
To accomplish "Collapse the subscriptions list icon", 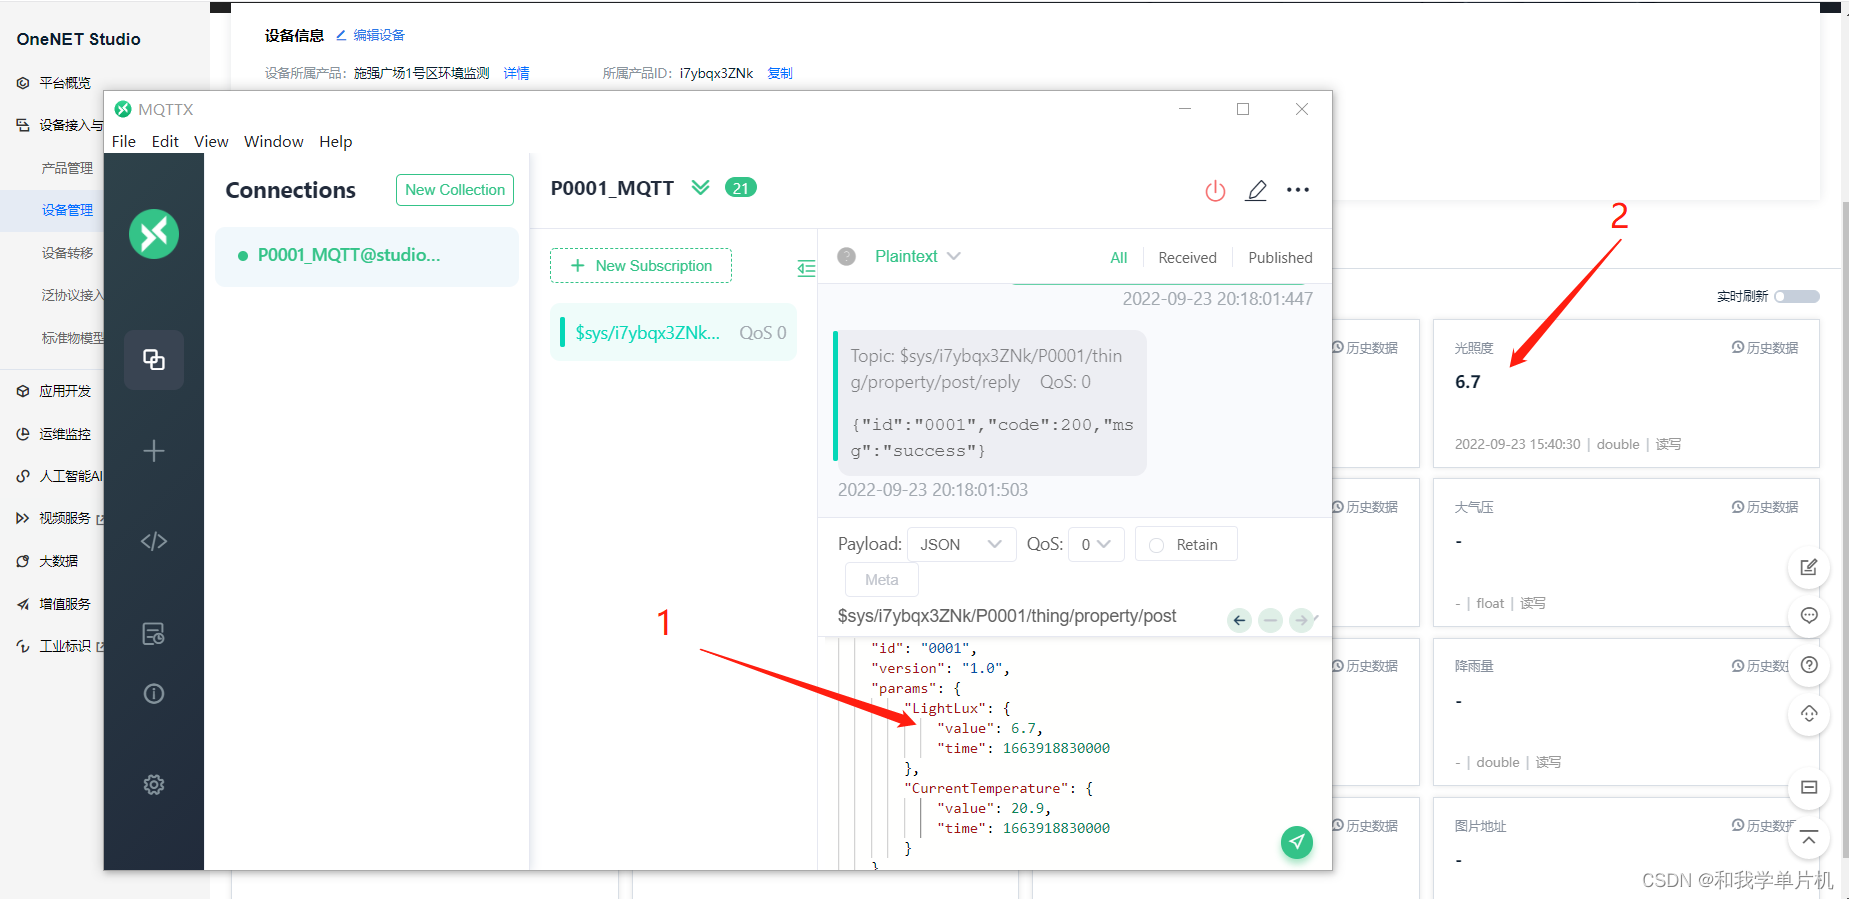I will coord(806,268).
